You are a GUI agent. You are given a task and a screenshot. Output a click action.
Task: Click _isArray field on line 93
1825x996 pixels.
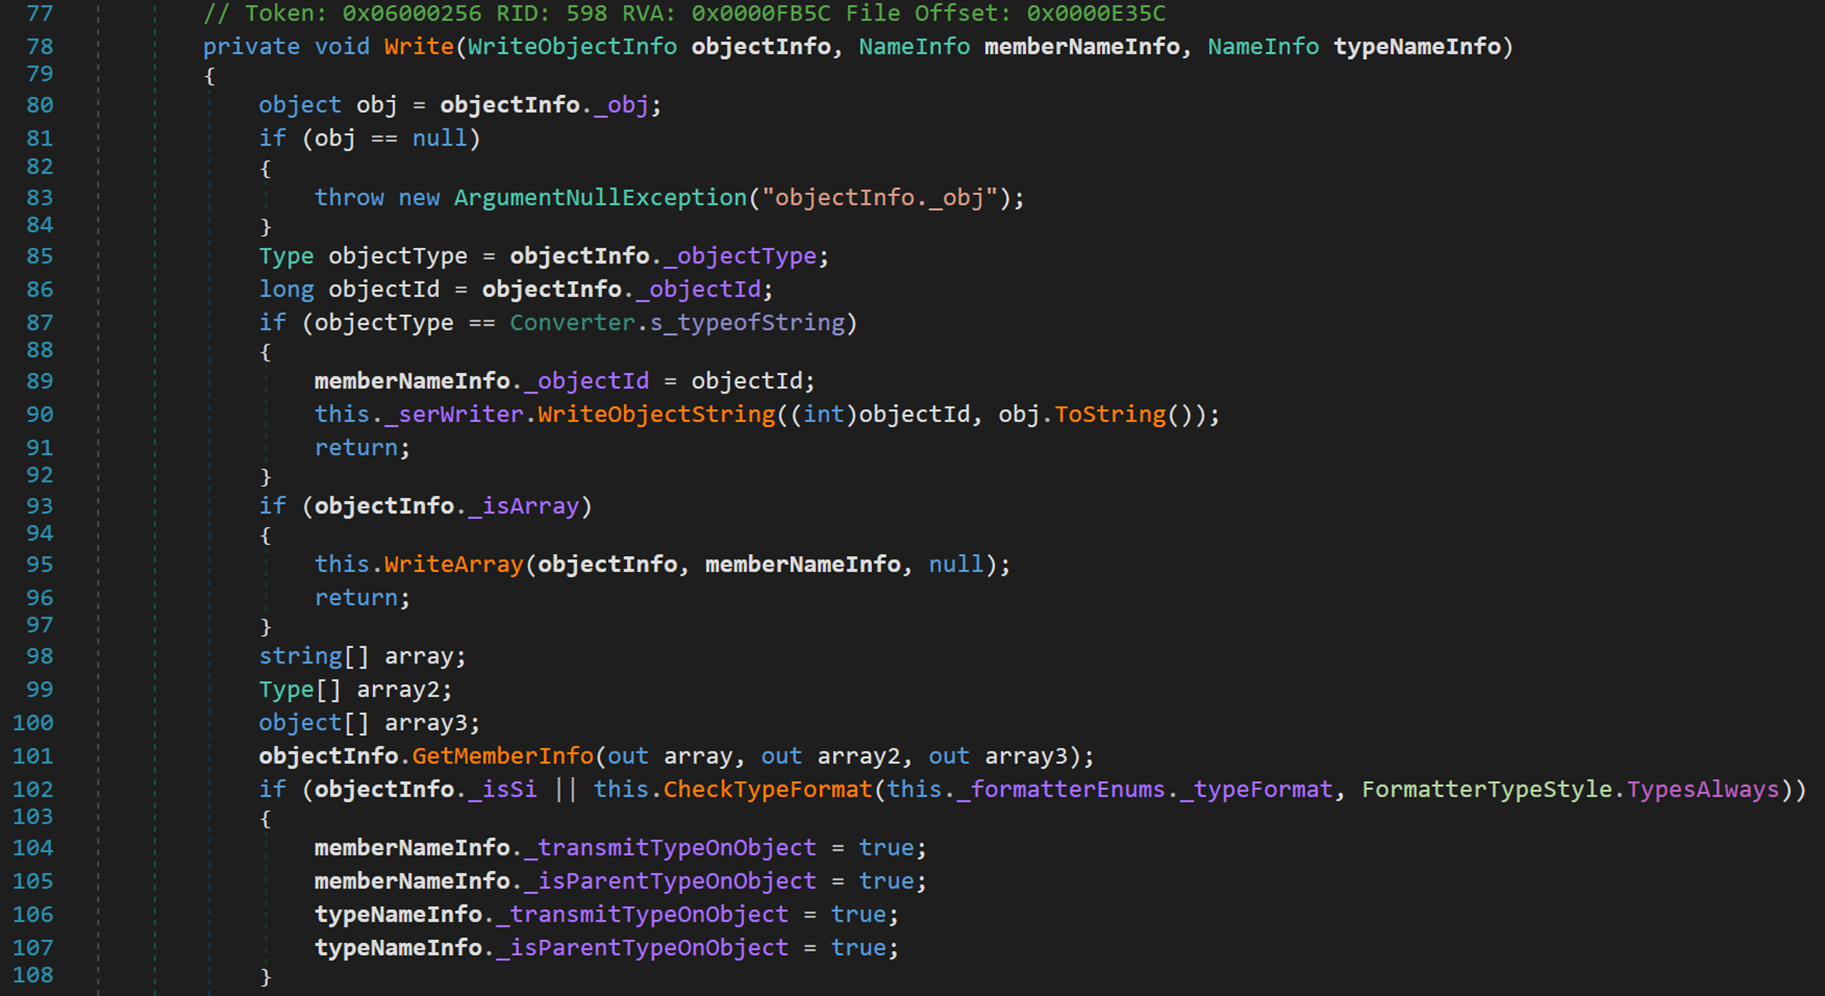524,507
